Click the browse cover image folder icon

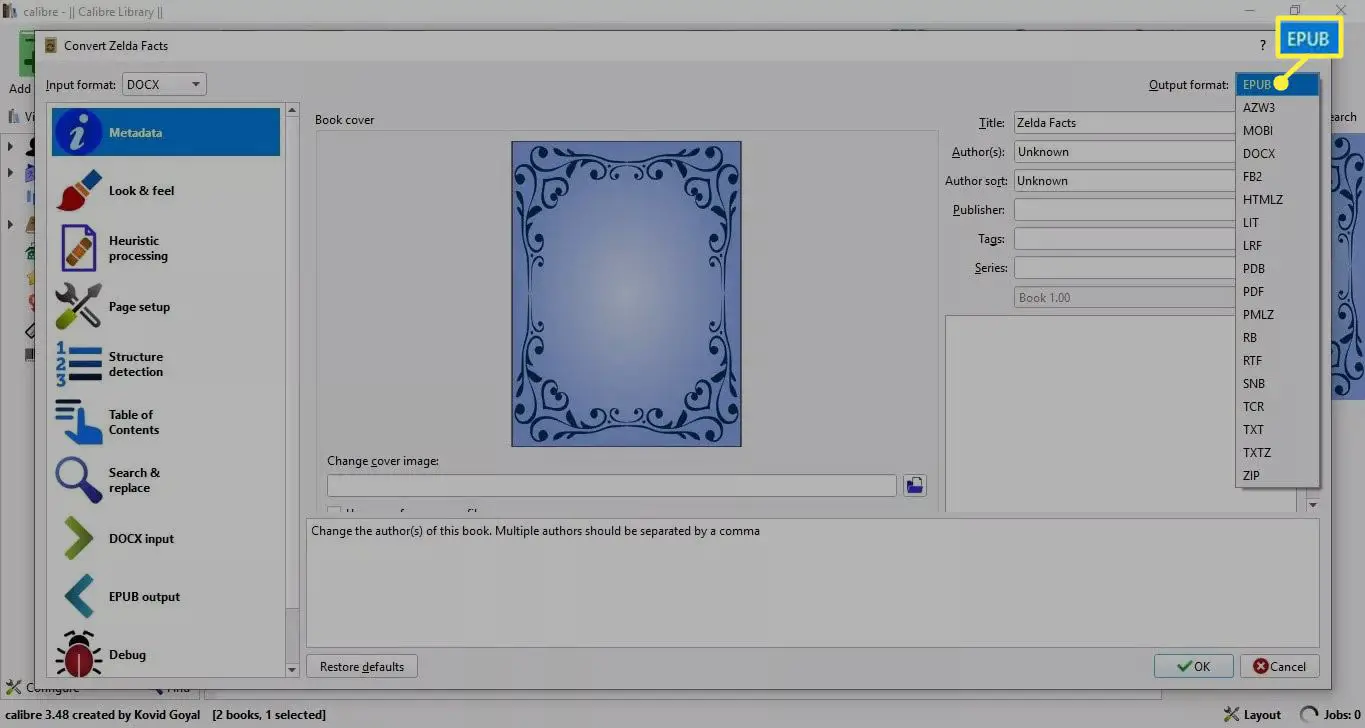[914, 485]
